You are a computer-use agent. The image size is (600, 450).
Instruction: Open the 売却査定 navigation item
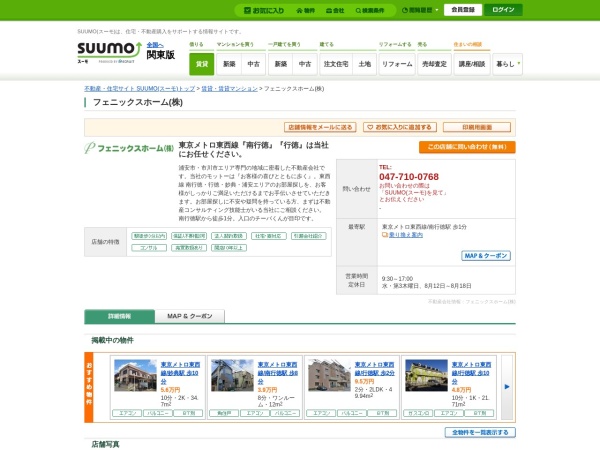tap(434, 64)
